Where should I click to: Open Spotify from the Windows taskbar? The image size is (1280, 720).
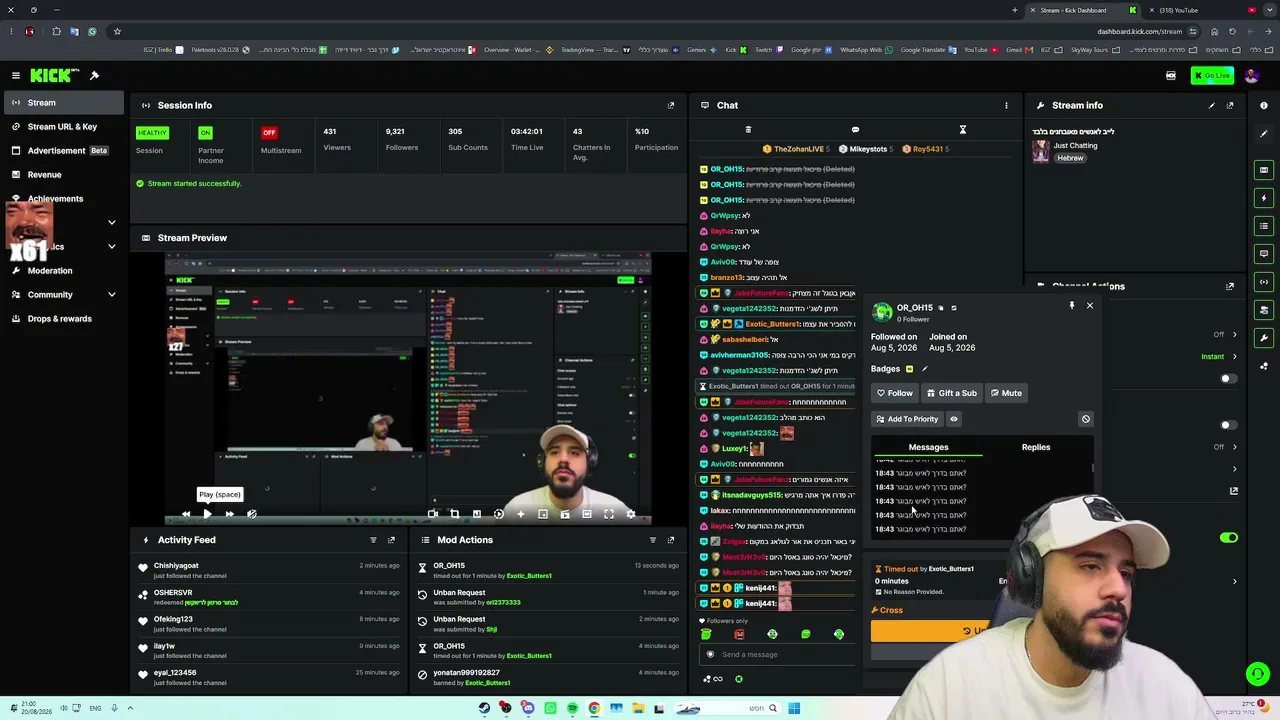coord(572,708)
